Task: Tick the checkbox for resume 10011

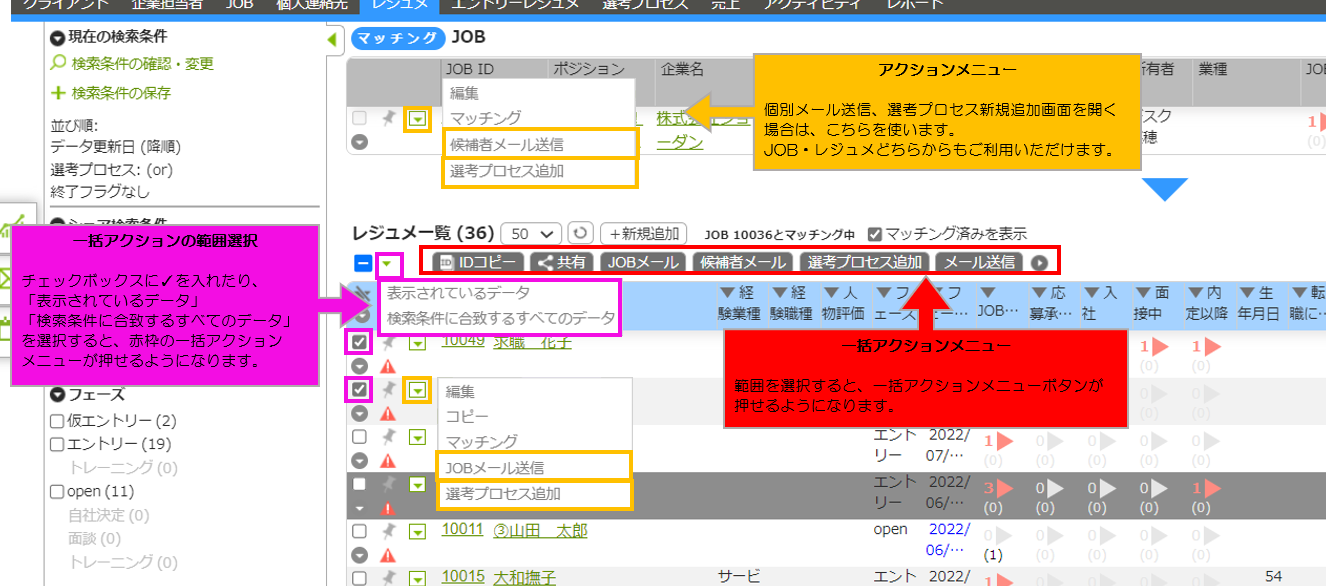Action: coord(359,531)
